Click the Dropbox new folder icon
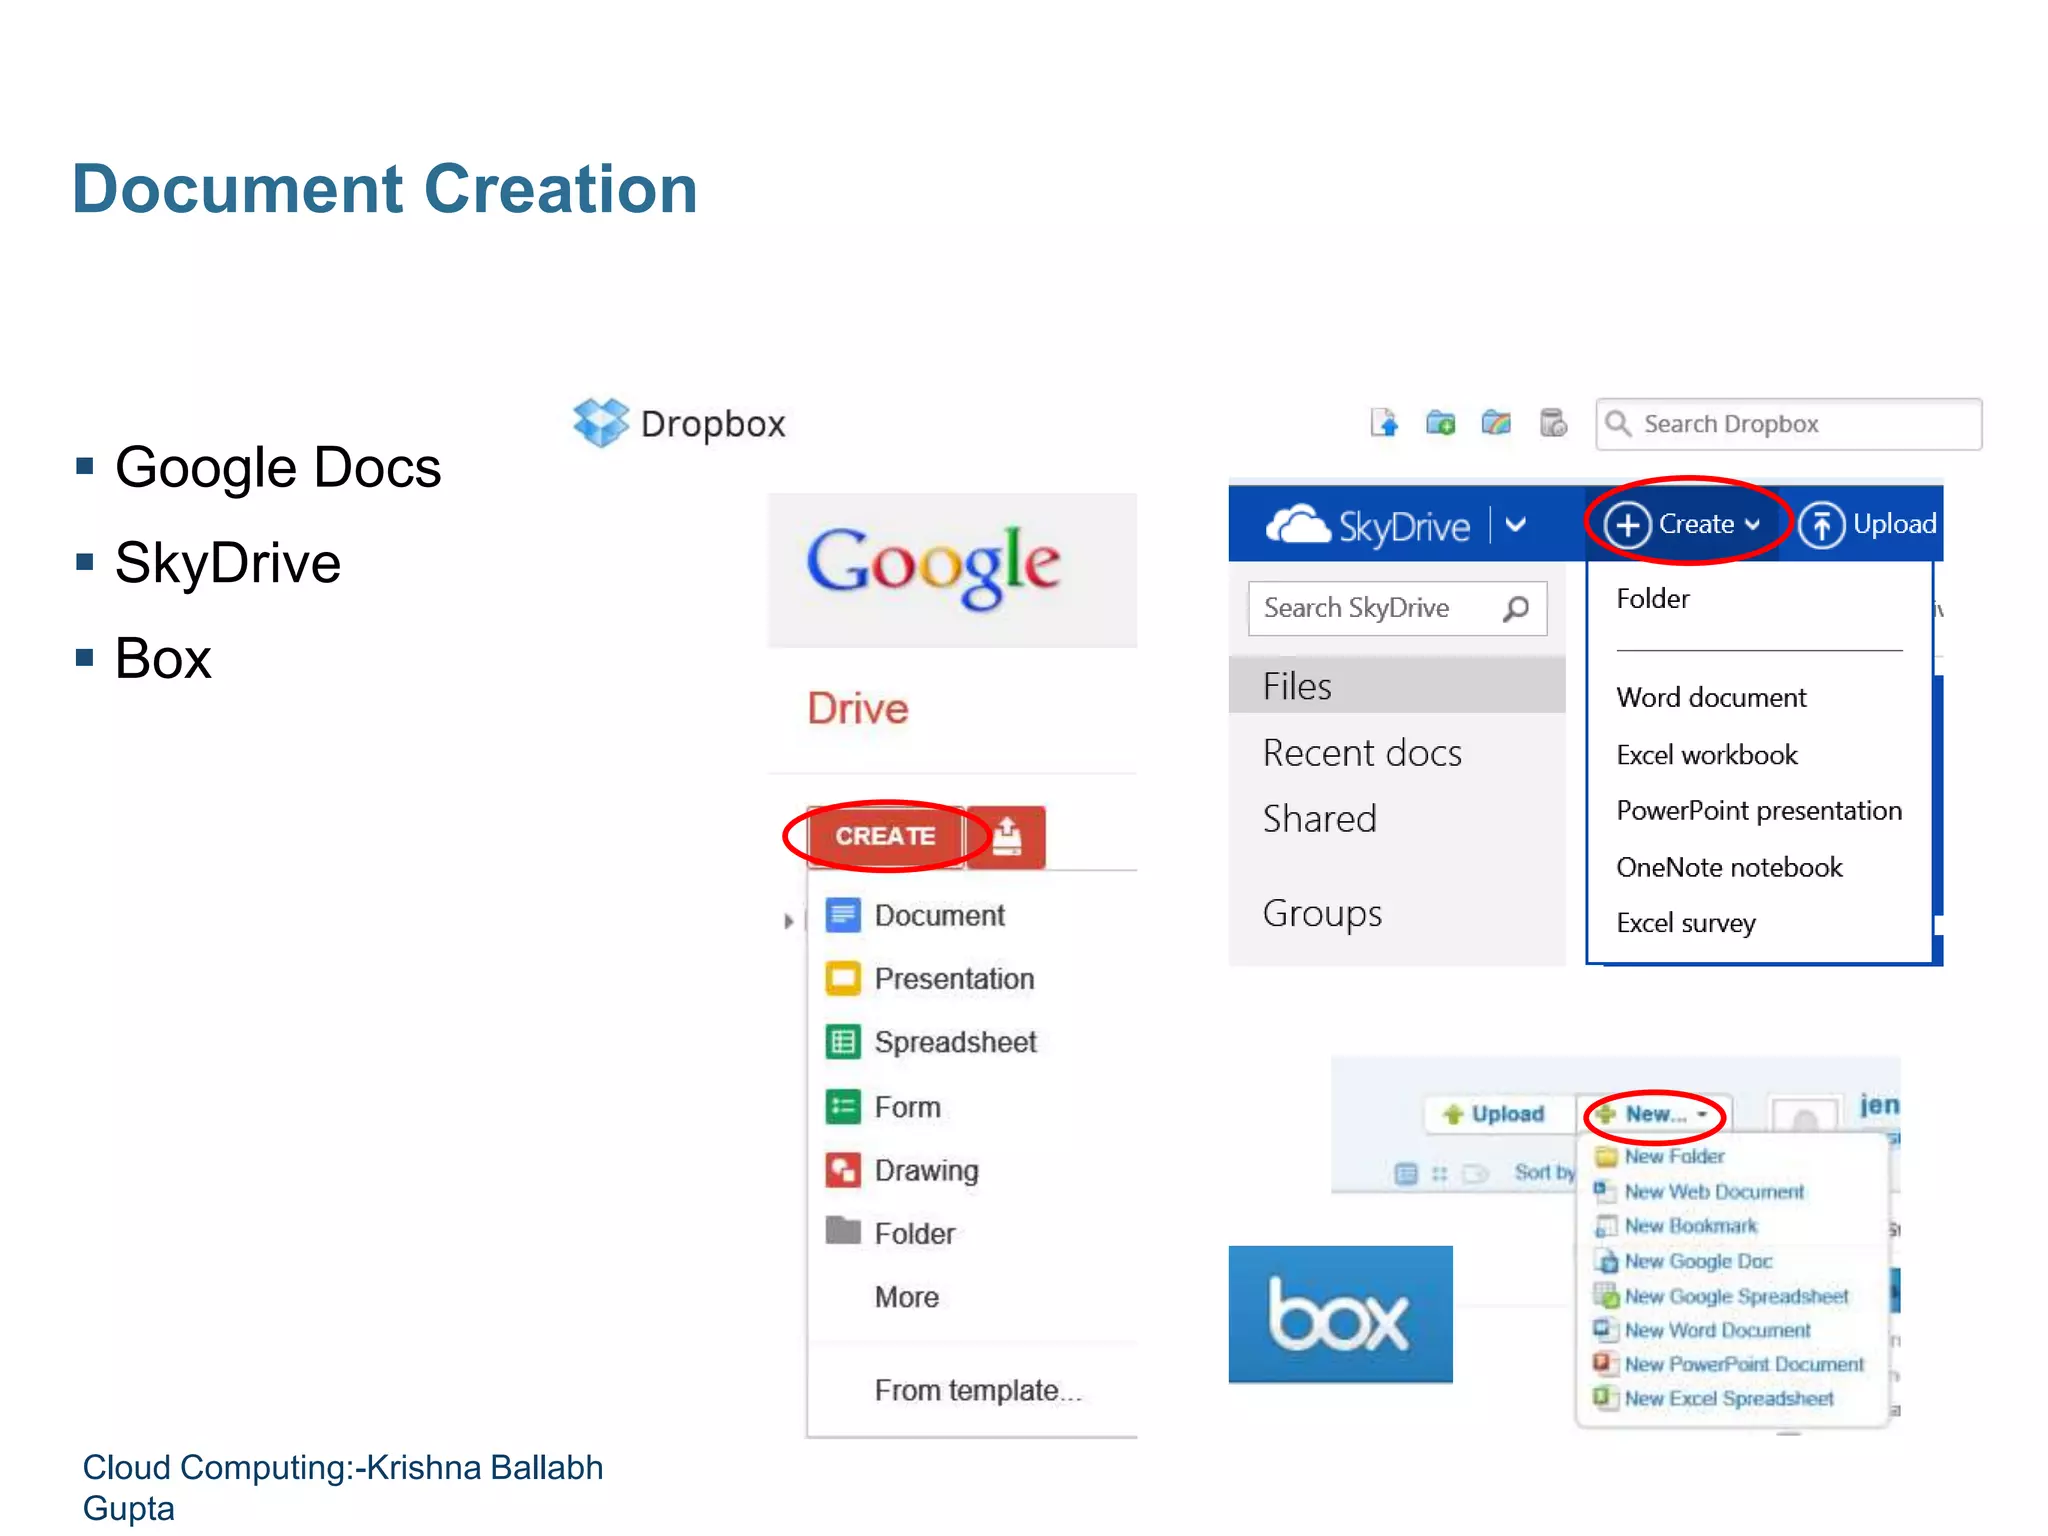Image resolution: width=2048 pixels, height=1536 pixels. click(x=1440, y=423)
